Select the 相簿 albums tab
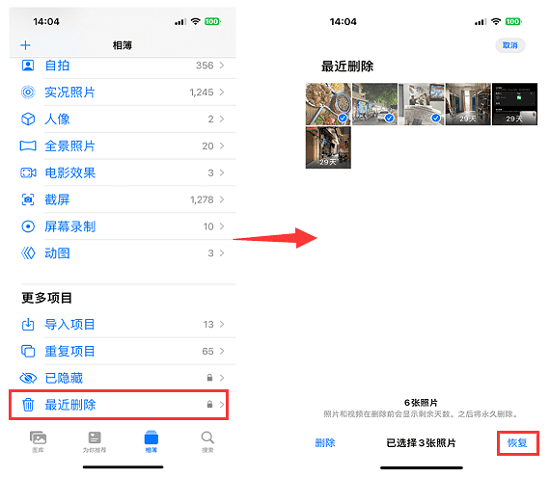The width and height of the screenshot is (550, 477). point(151,442)
